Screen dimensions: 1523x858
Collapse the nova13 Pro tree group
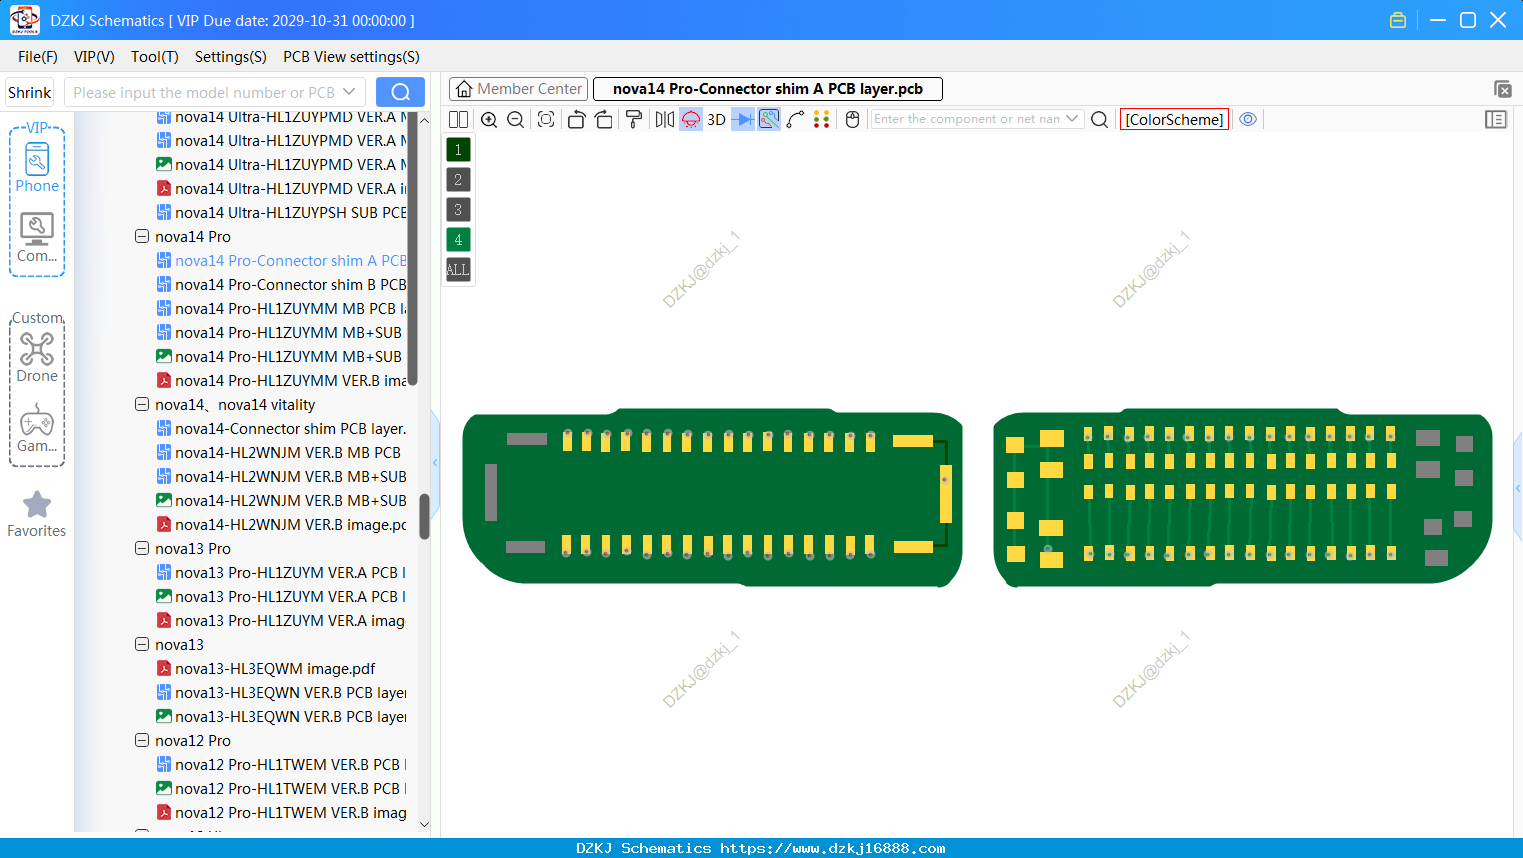[142, 549]
